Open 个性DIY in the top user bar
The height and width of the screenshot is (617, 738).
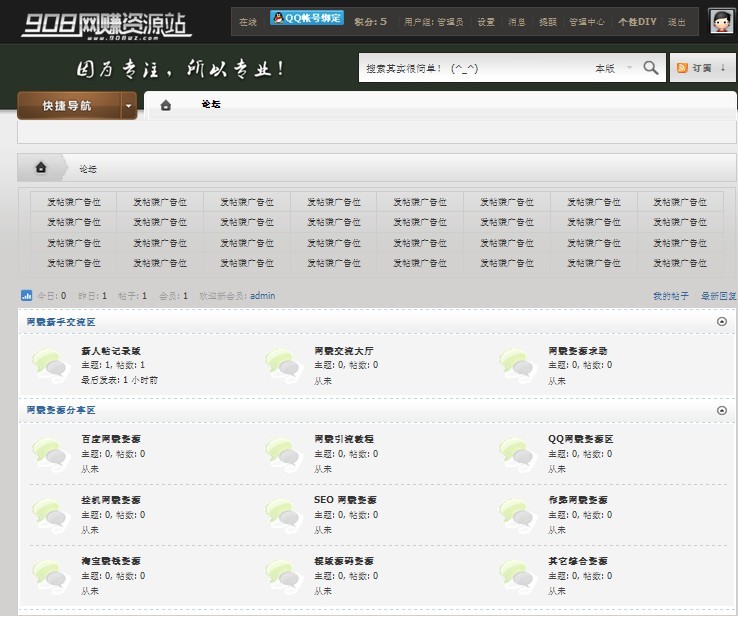[x=637, y=22]
